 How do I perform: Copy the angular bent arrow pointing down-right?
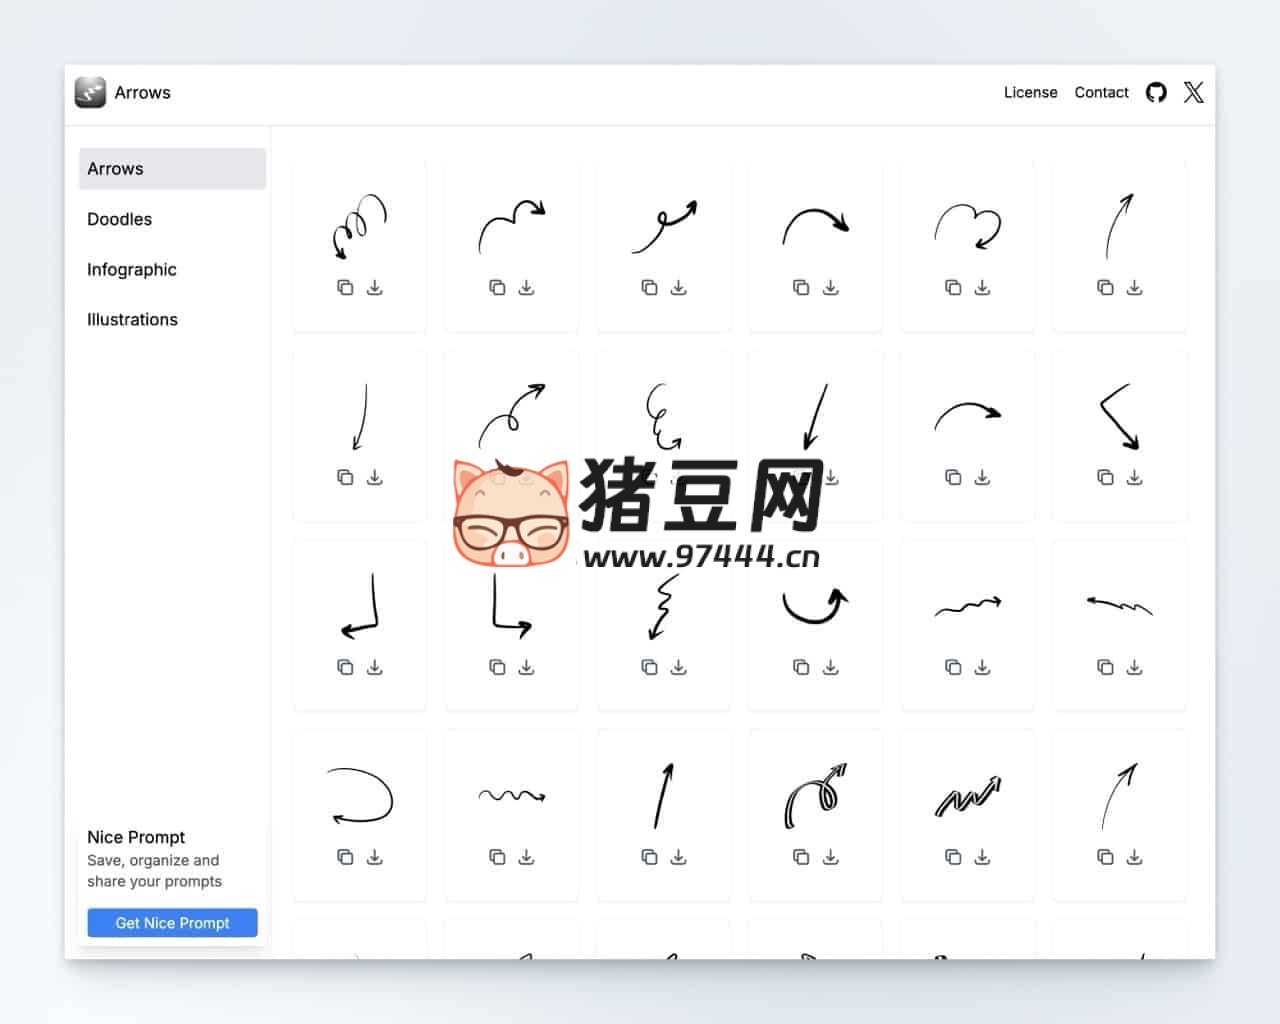click(1105, 477)
